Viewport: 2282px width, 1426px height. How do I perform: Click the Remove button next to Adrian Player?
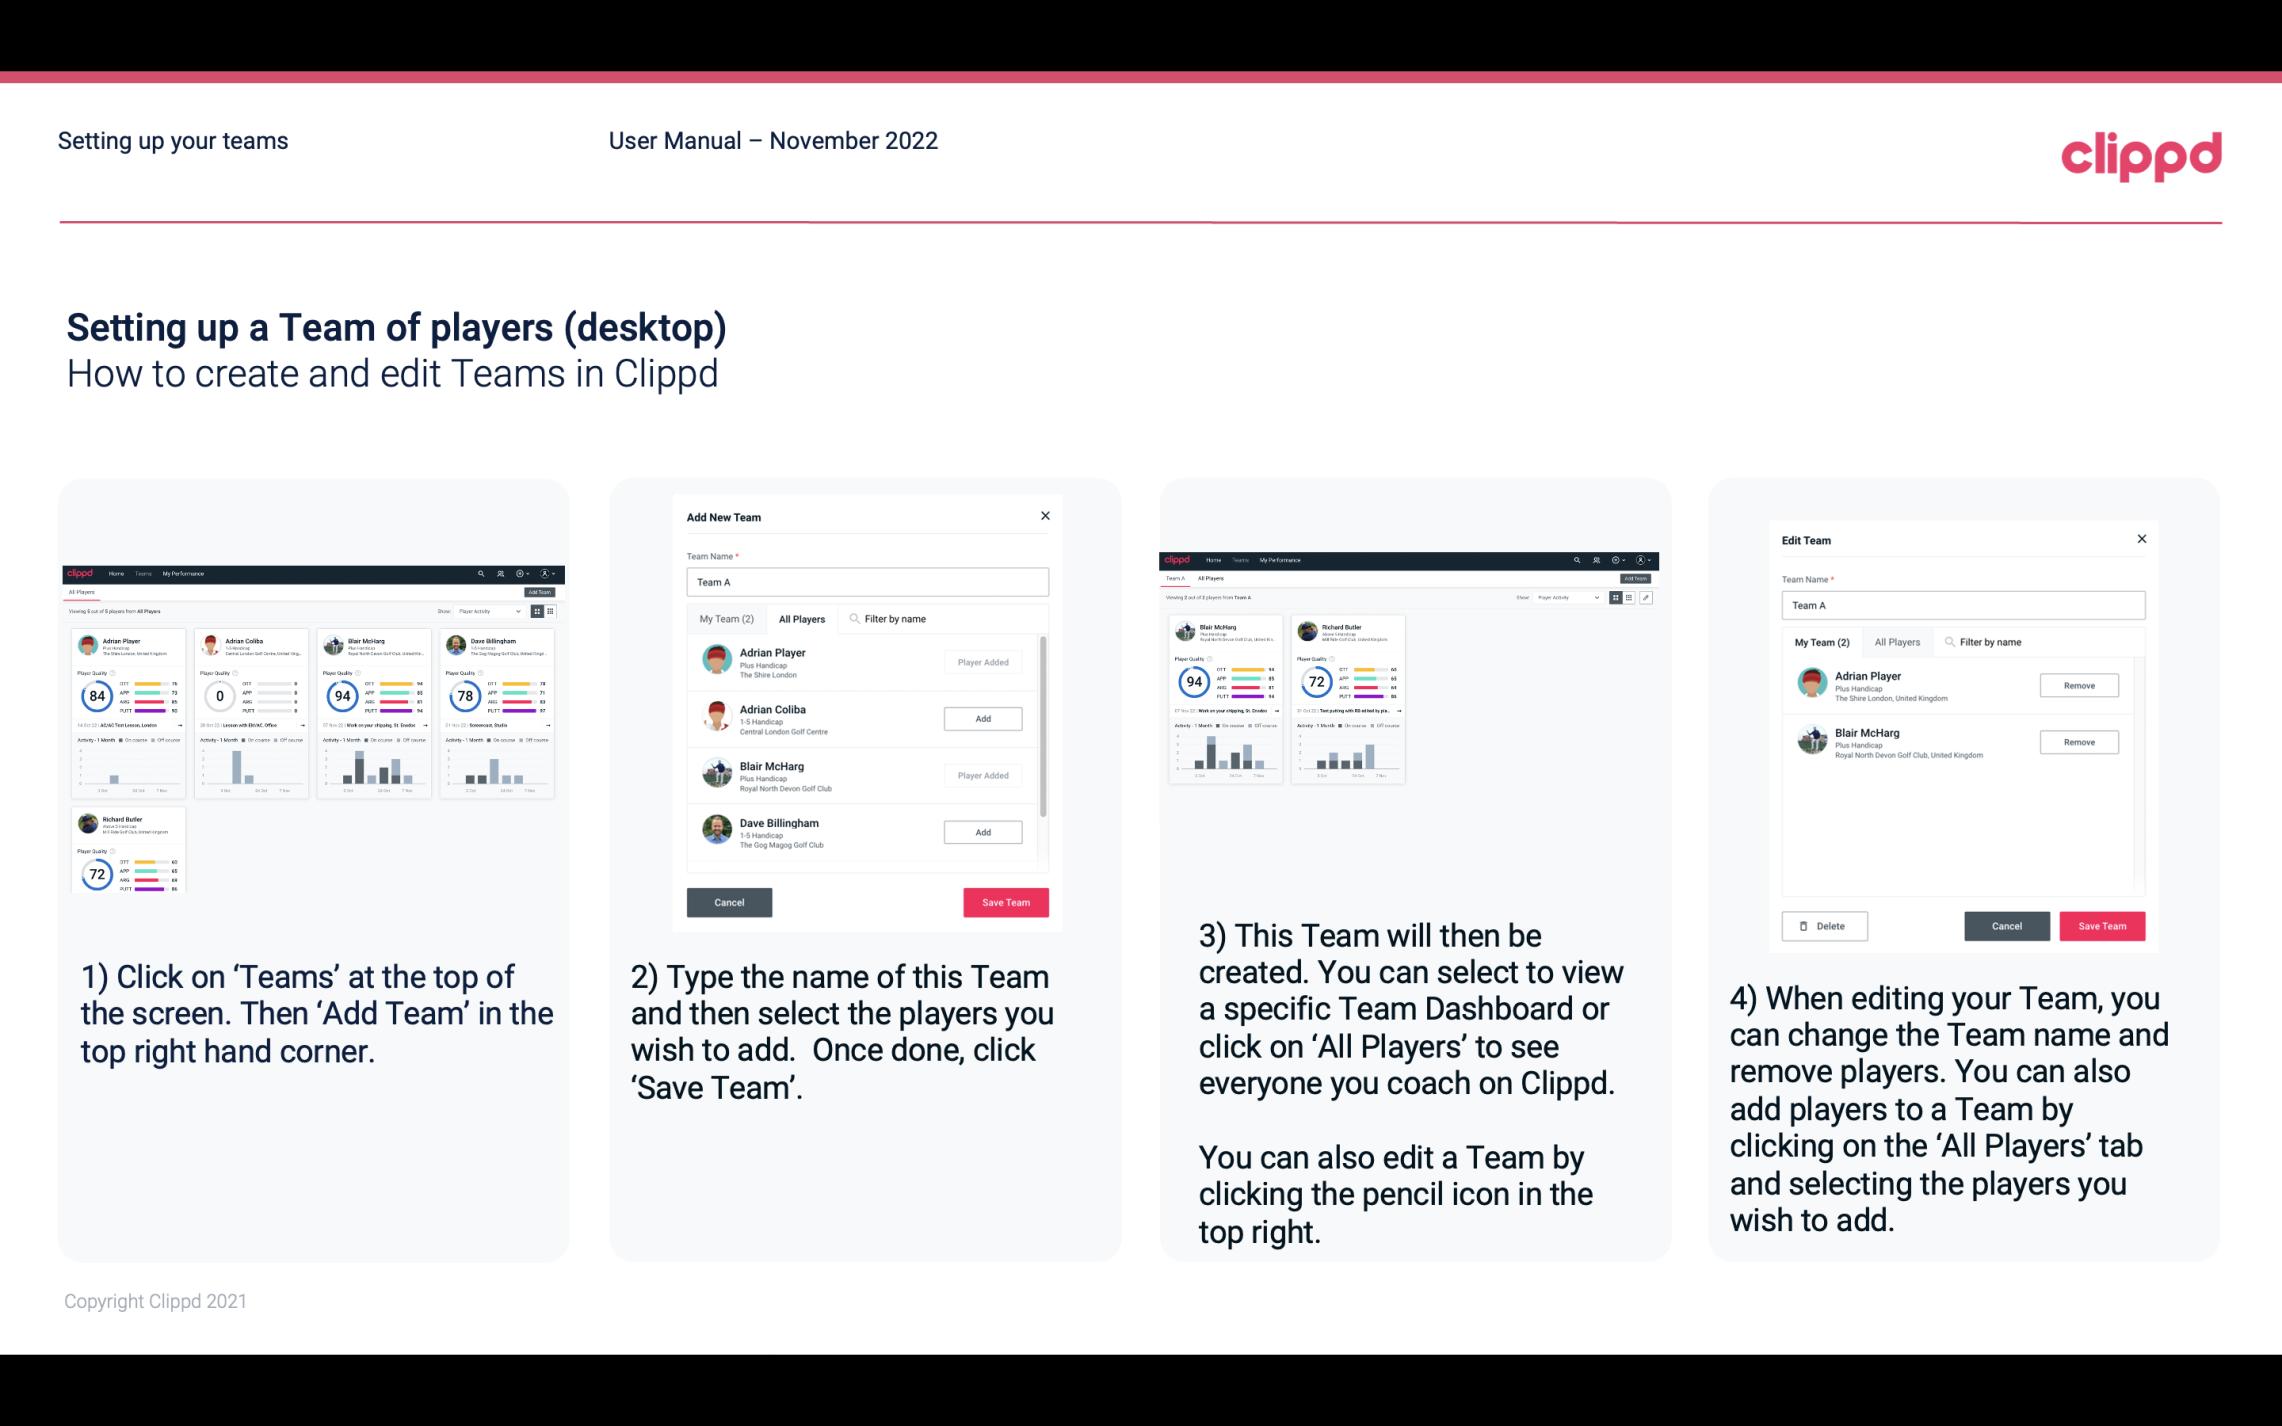pos(2078,687)
